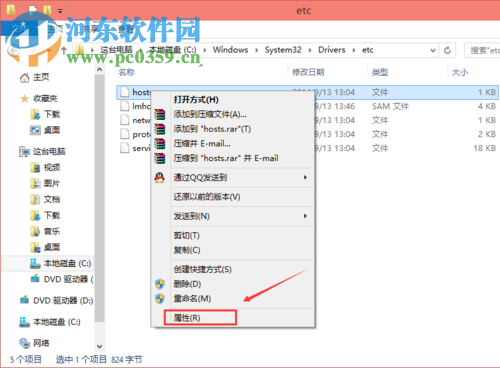The image size is (500, 368).
Task: Click the "18 KB" size cell
Action: (484, 148)
